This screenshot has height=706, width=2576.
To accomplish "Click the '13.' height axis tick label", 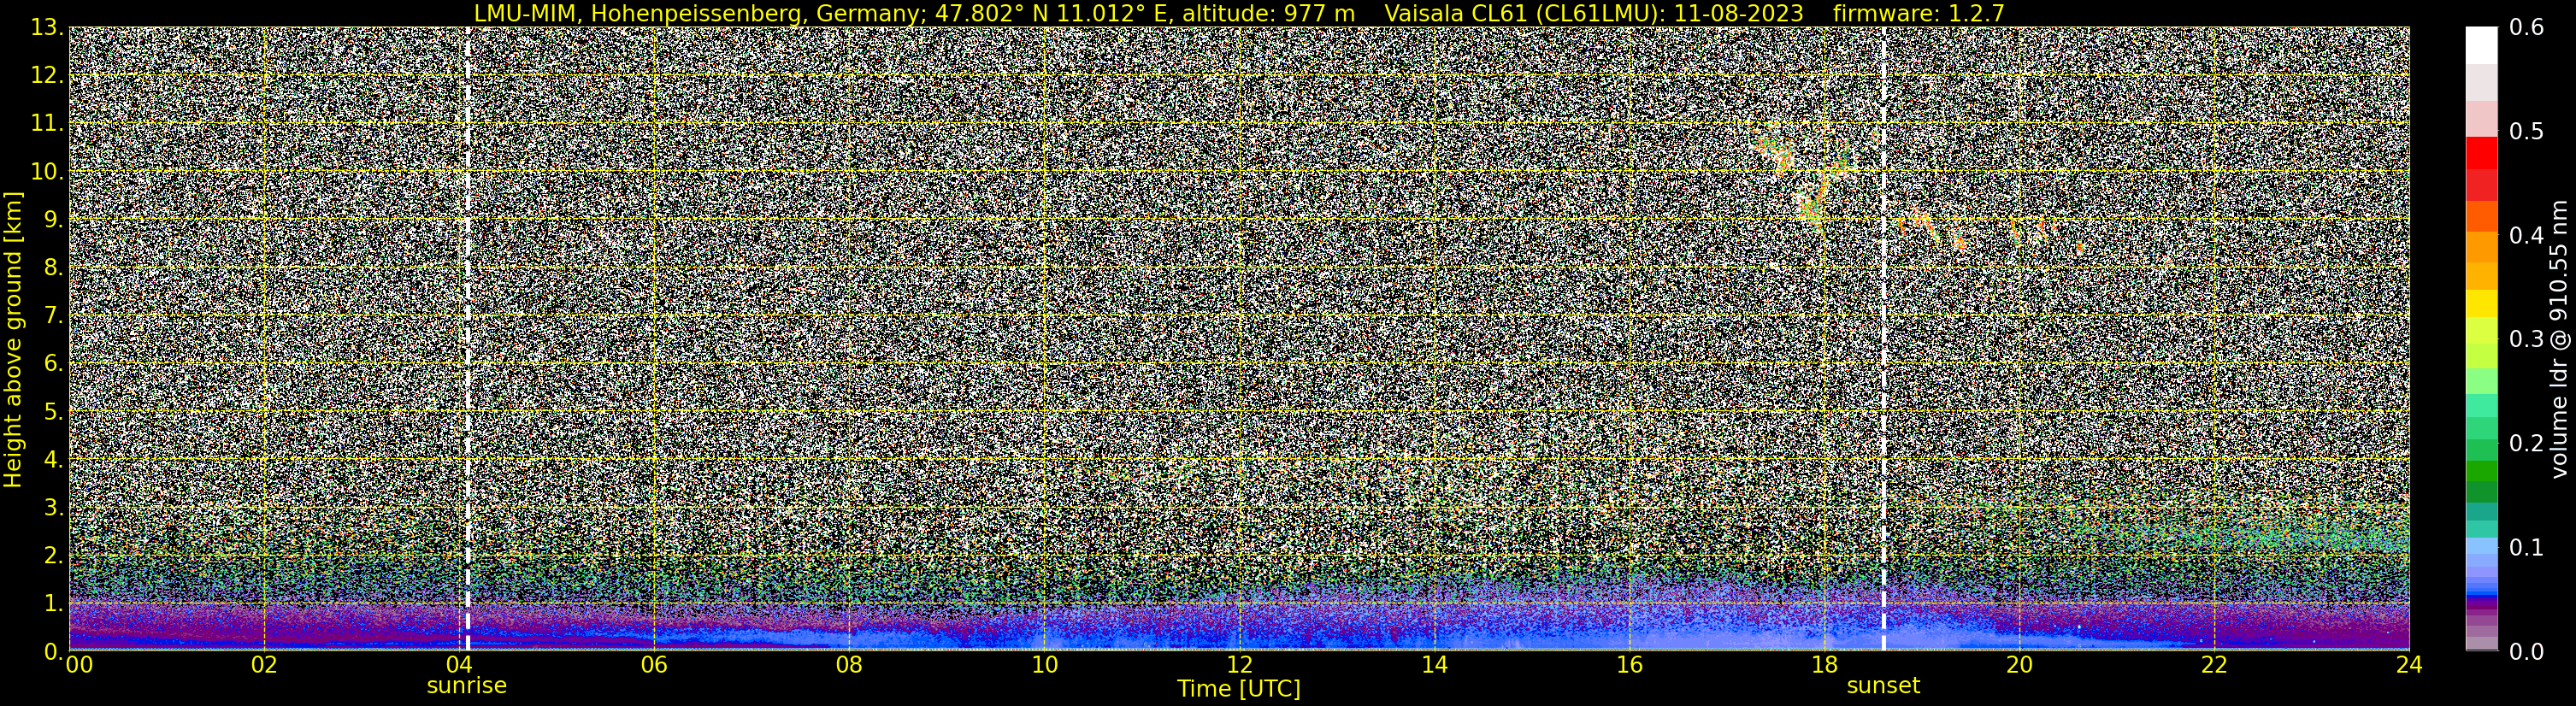I will tap(47, 28).
